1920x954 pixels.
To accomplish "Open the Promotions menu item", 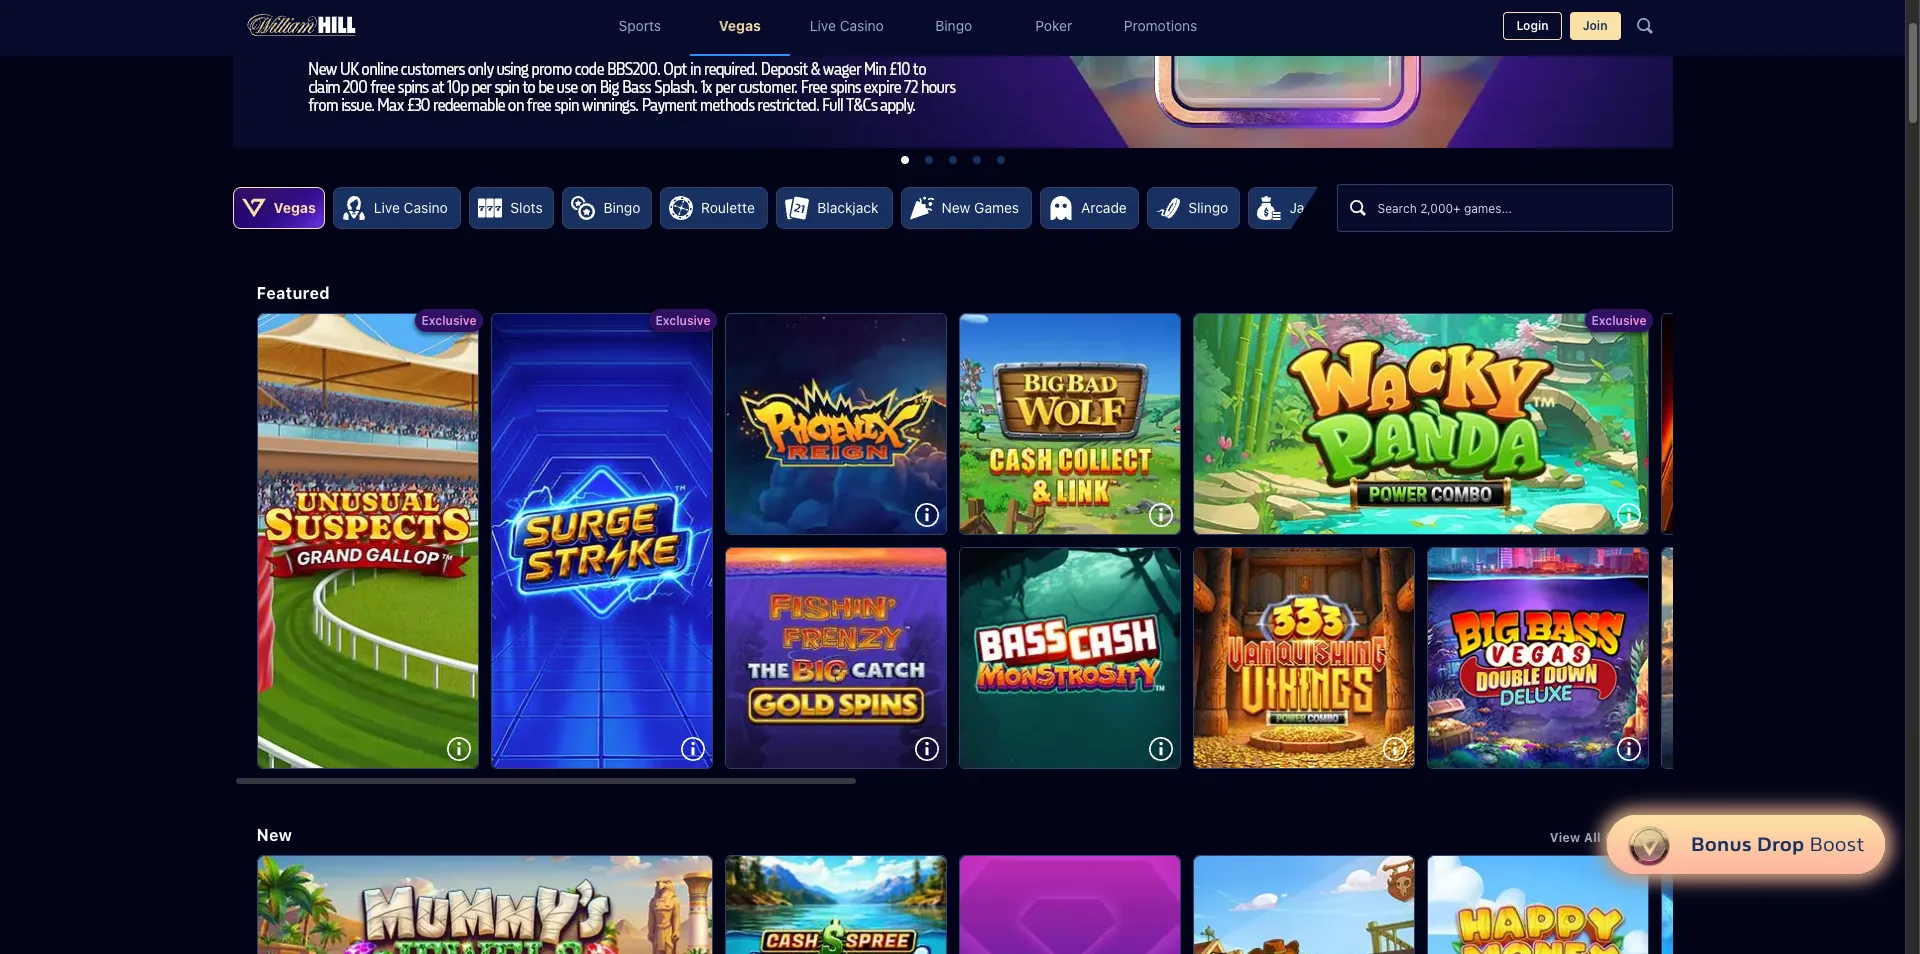I will 1159,26.
